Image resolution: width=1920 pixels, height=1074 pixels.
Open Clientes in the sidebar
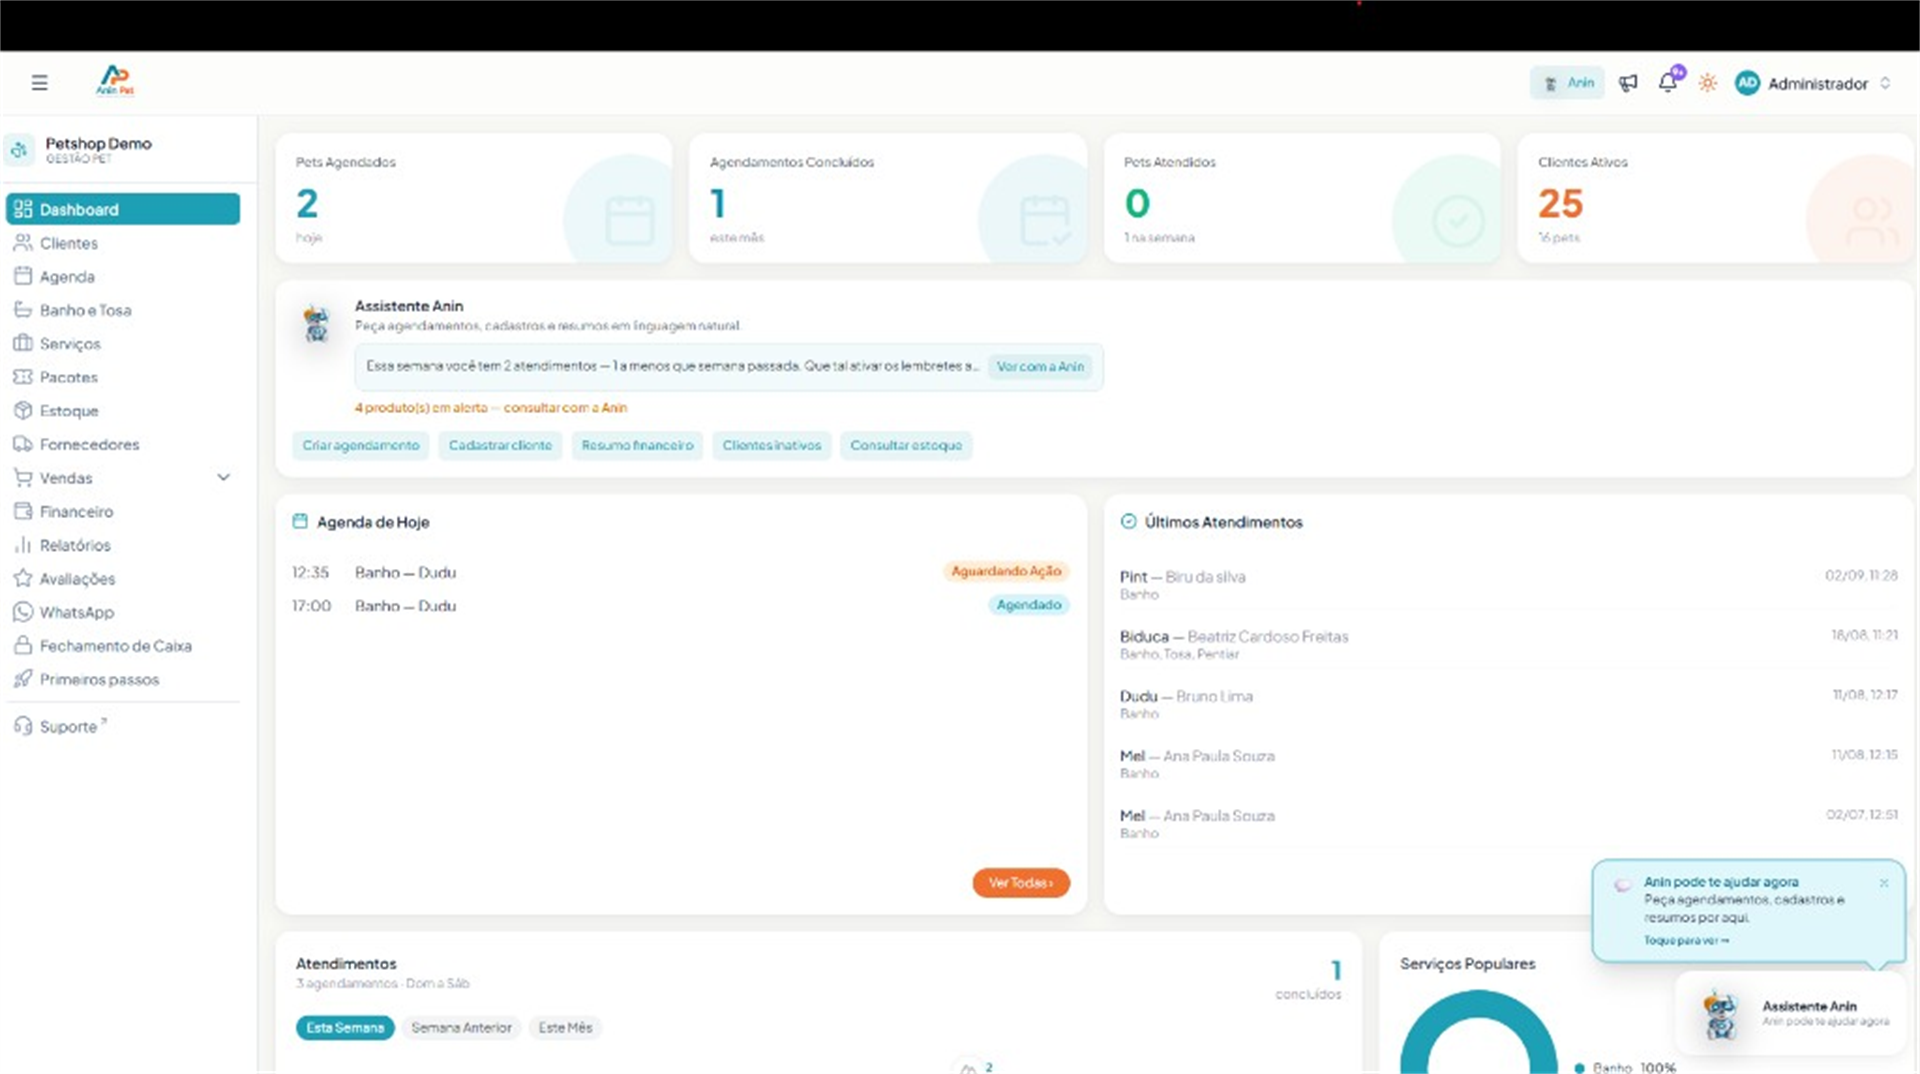123,243
